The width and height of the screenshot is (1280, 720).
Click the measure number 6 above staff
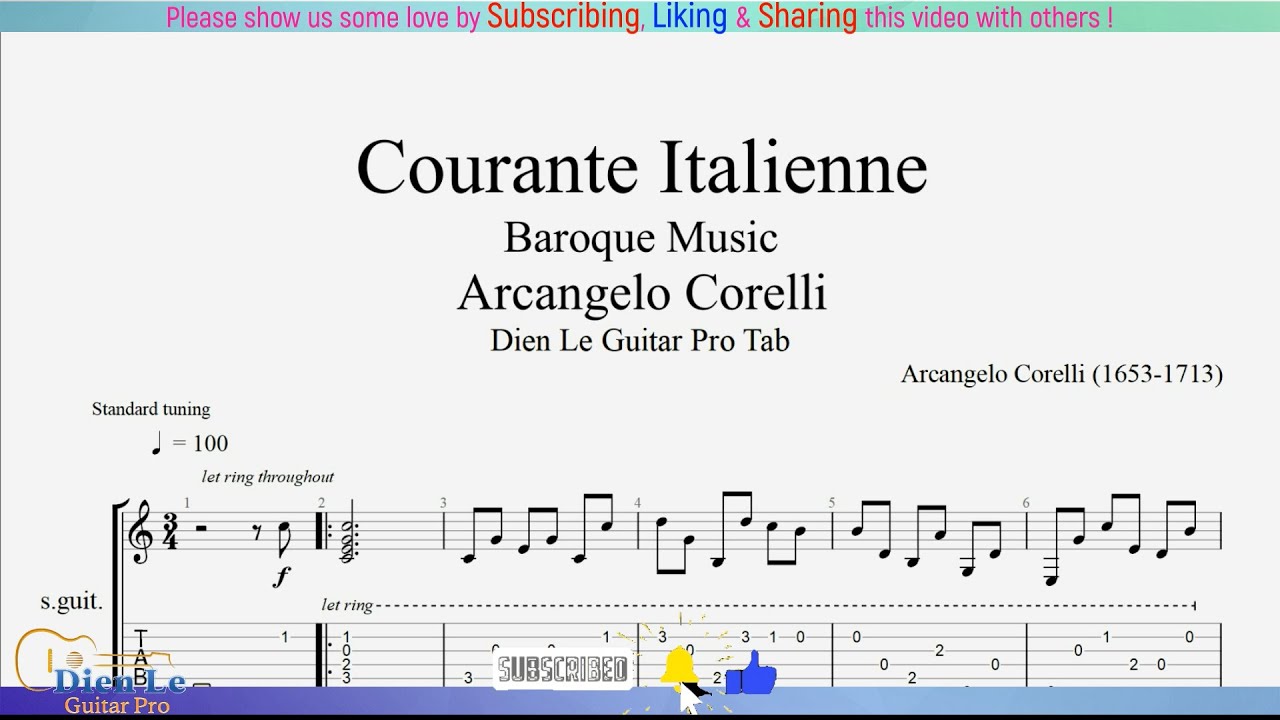[1026, 503]
